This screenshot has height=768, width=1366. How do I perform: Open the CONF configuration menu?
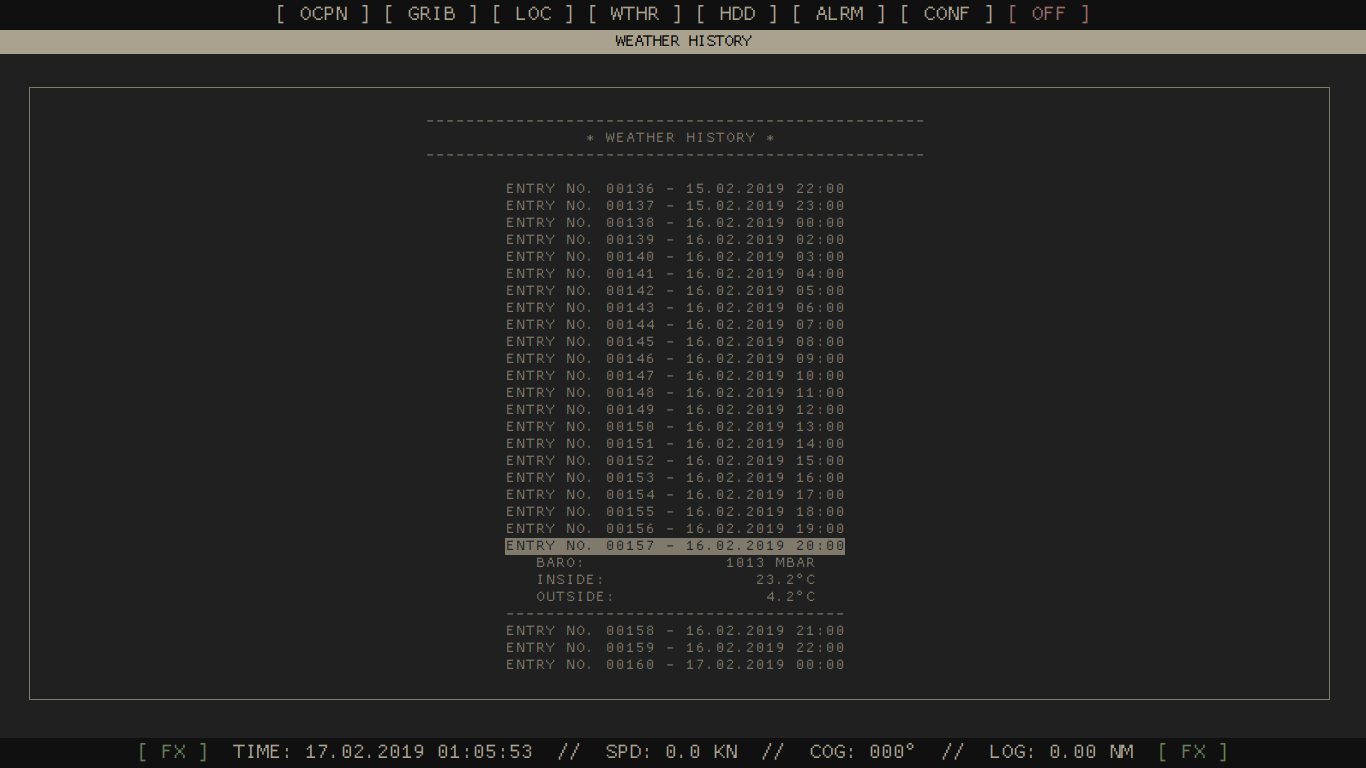pos(947,14)
